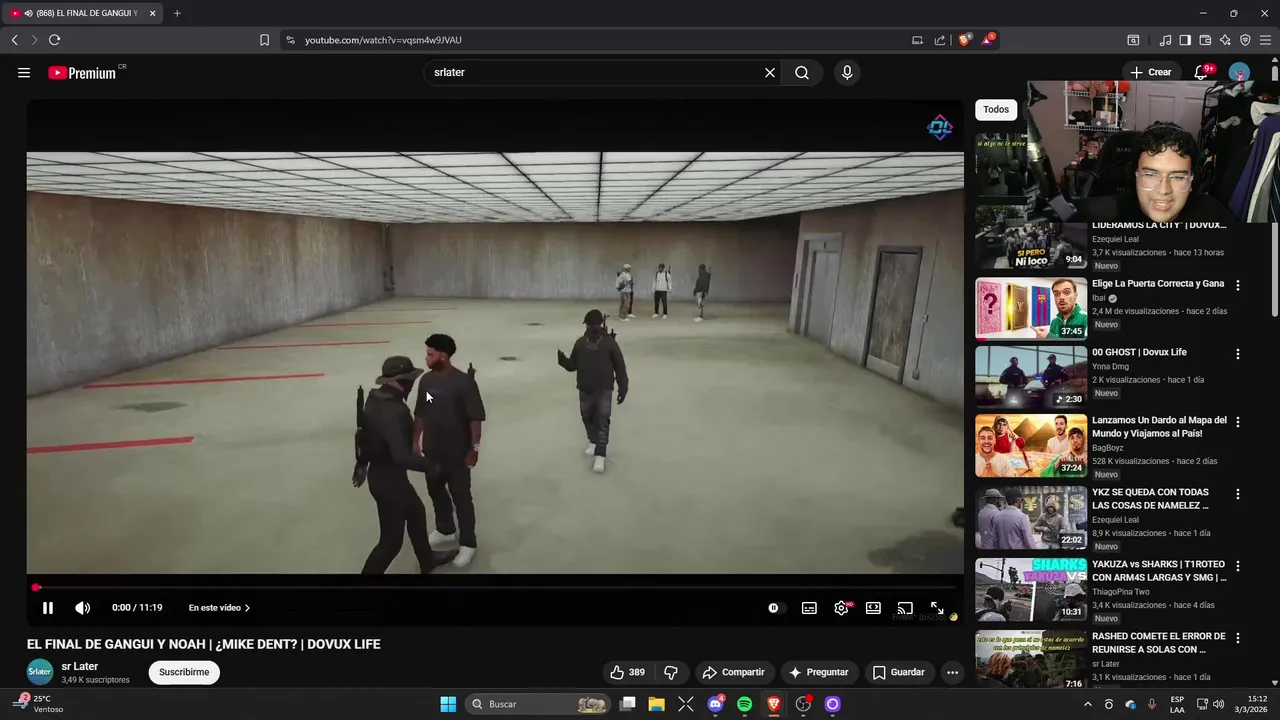Image resolution: width=1280 pixels, height=720 pixels.
Task: Open the Brave Shields lion icon
Action: pyautogui.click(x=965, y=40)
